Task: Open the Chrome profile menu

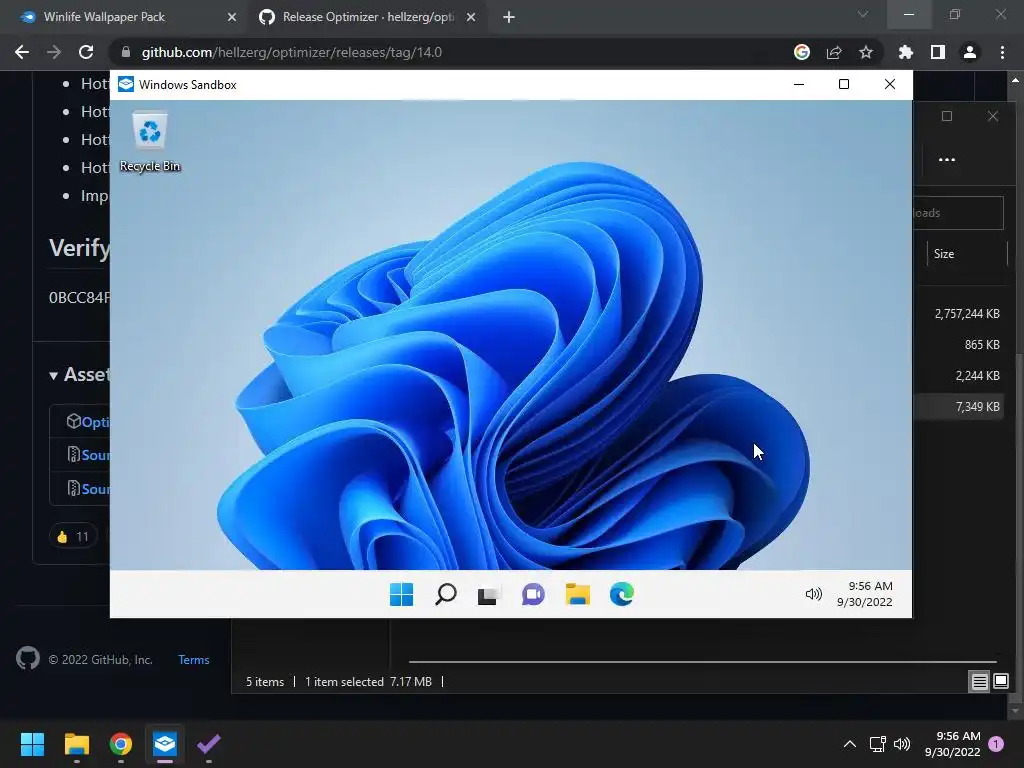Action: pos(970,52)
